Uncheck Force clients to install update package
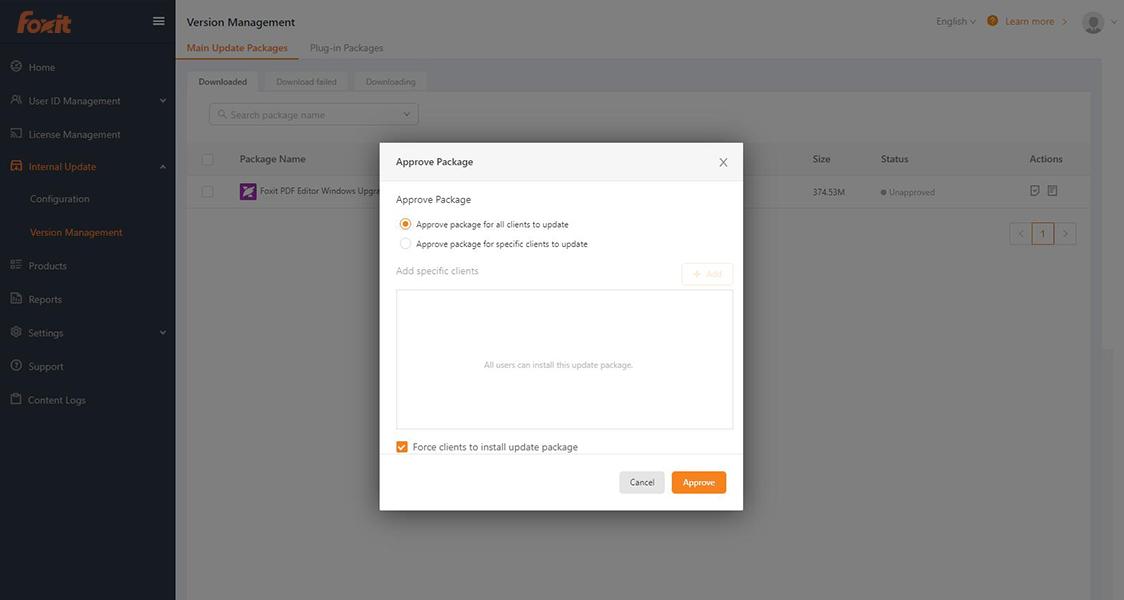 click(402, 447)
